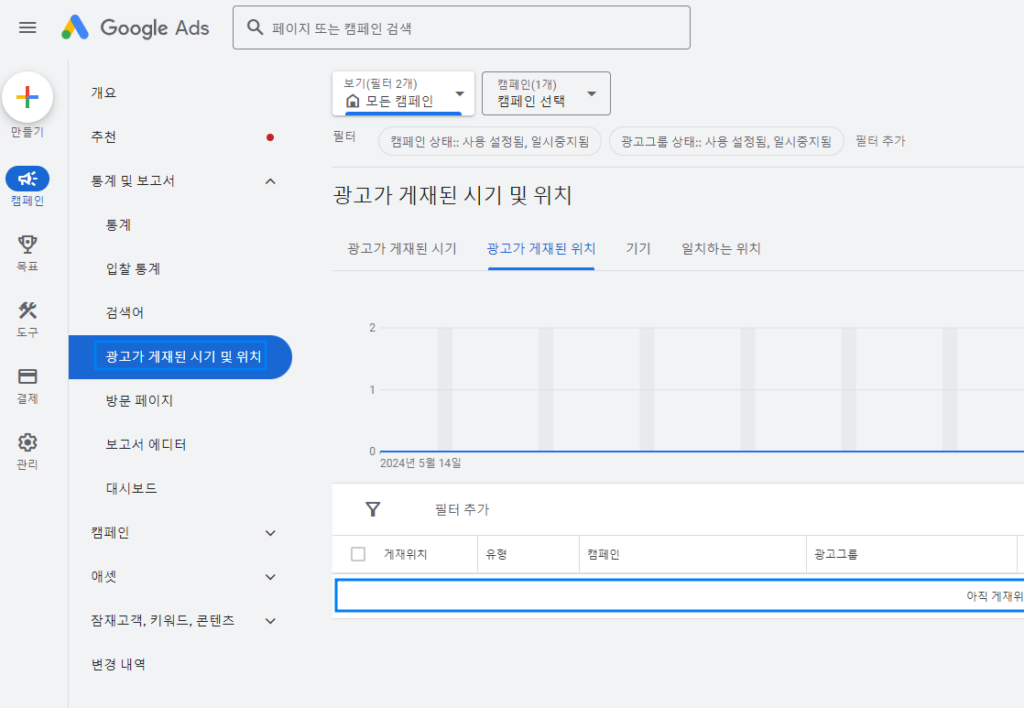Toggle the hamburger menu icon

(27, 27)
